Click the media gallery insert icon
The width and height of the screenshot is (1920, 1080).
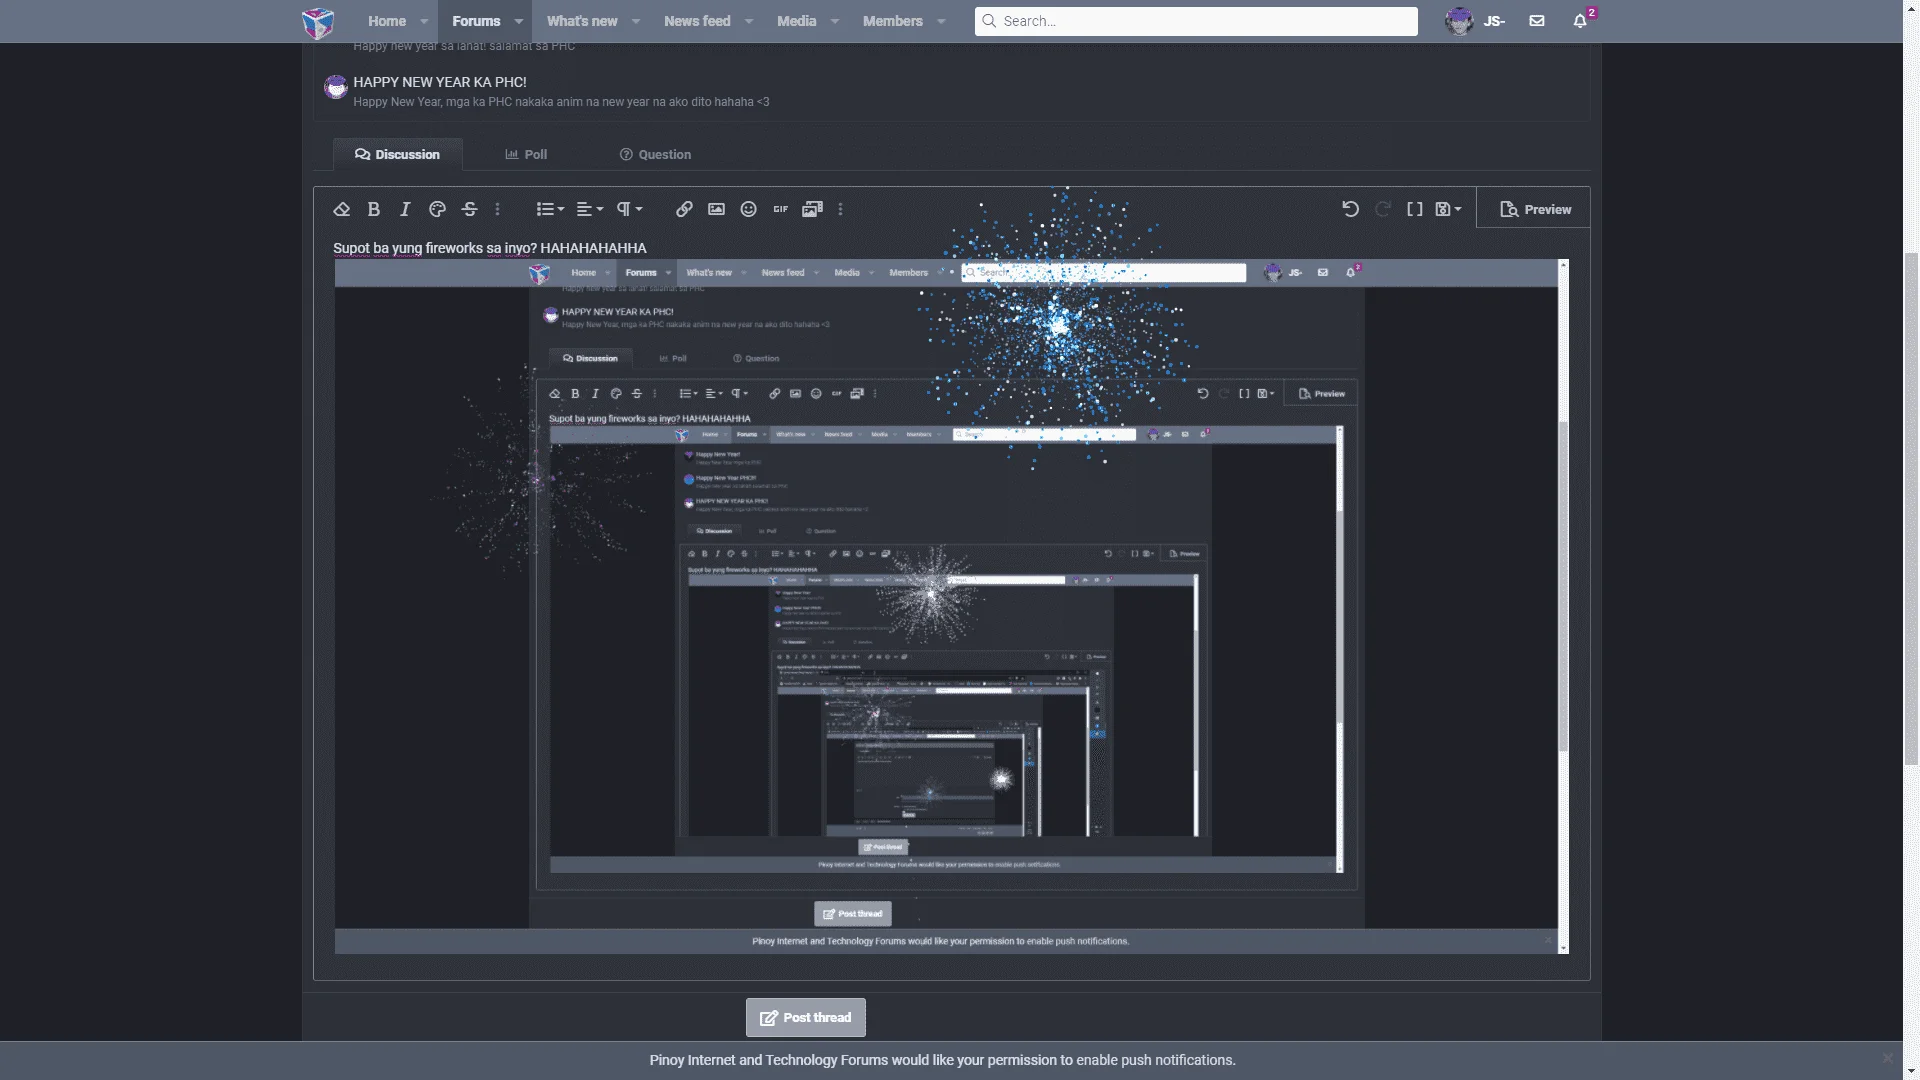click(812, 209)
